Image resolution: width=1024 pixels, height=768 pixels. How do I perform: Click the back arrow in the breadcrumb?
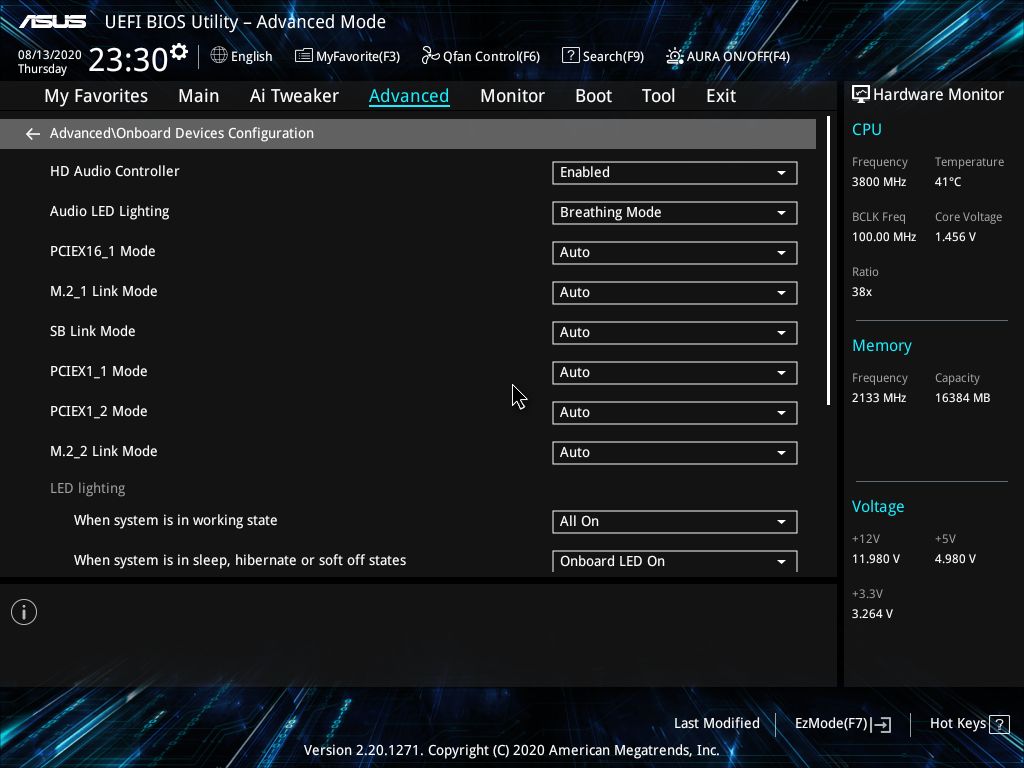click(33, 134)
